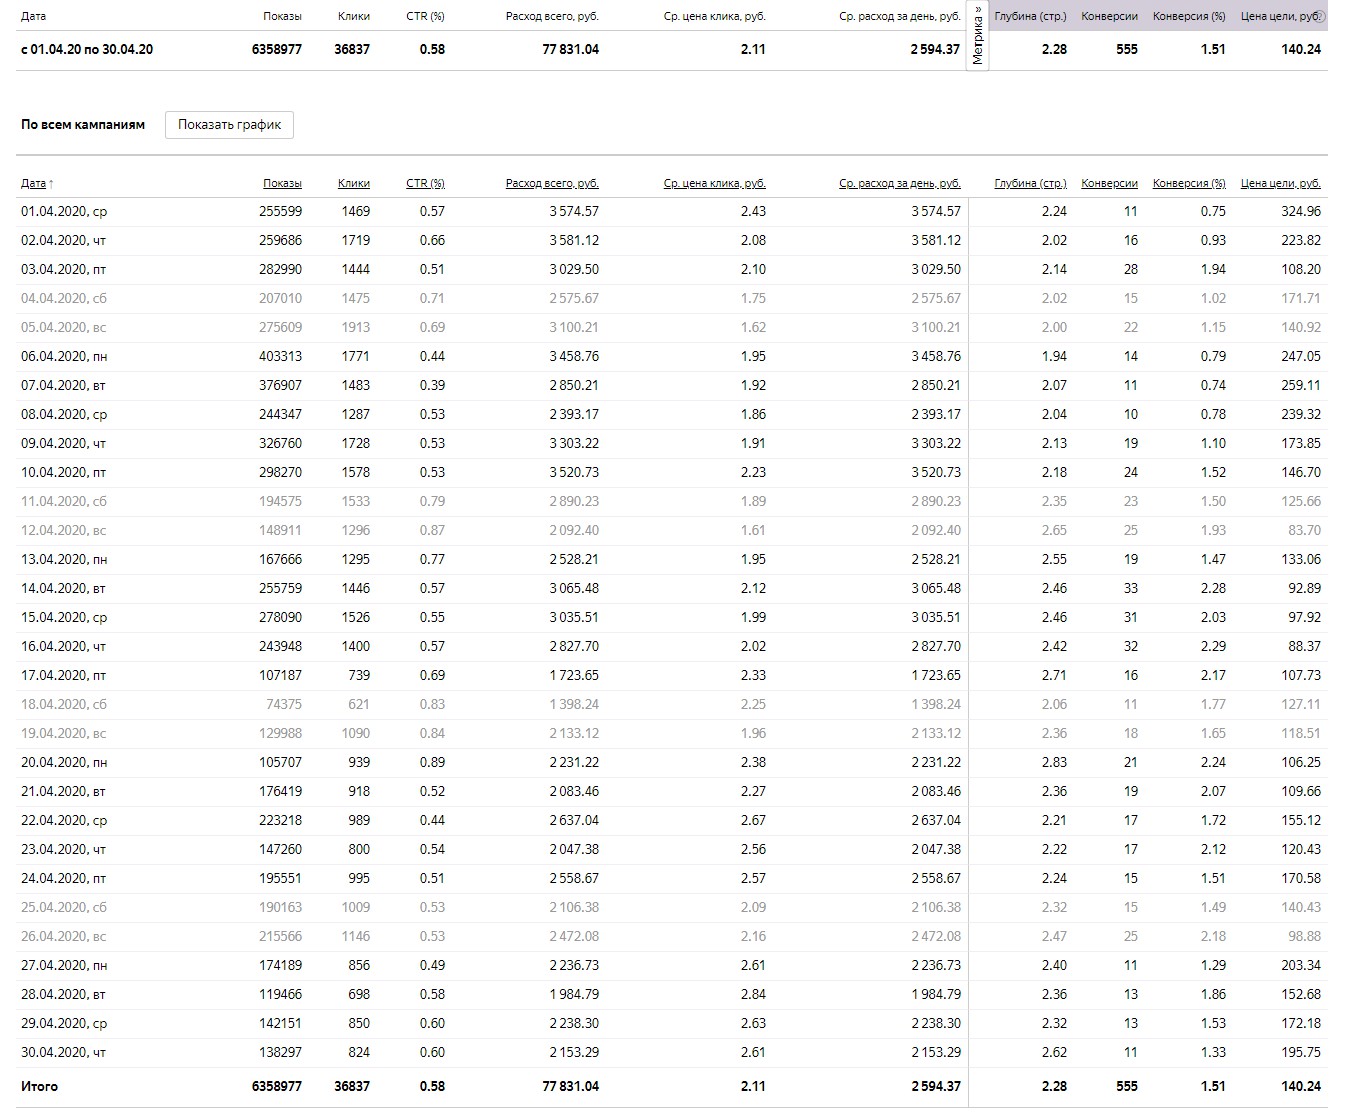
Task: Select Ср. цена клика value 1.61 for 12.04.2020
Action: (x=753, y=530)
